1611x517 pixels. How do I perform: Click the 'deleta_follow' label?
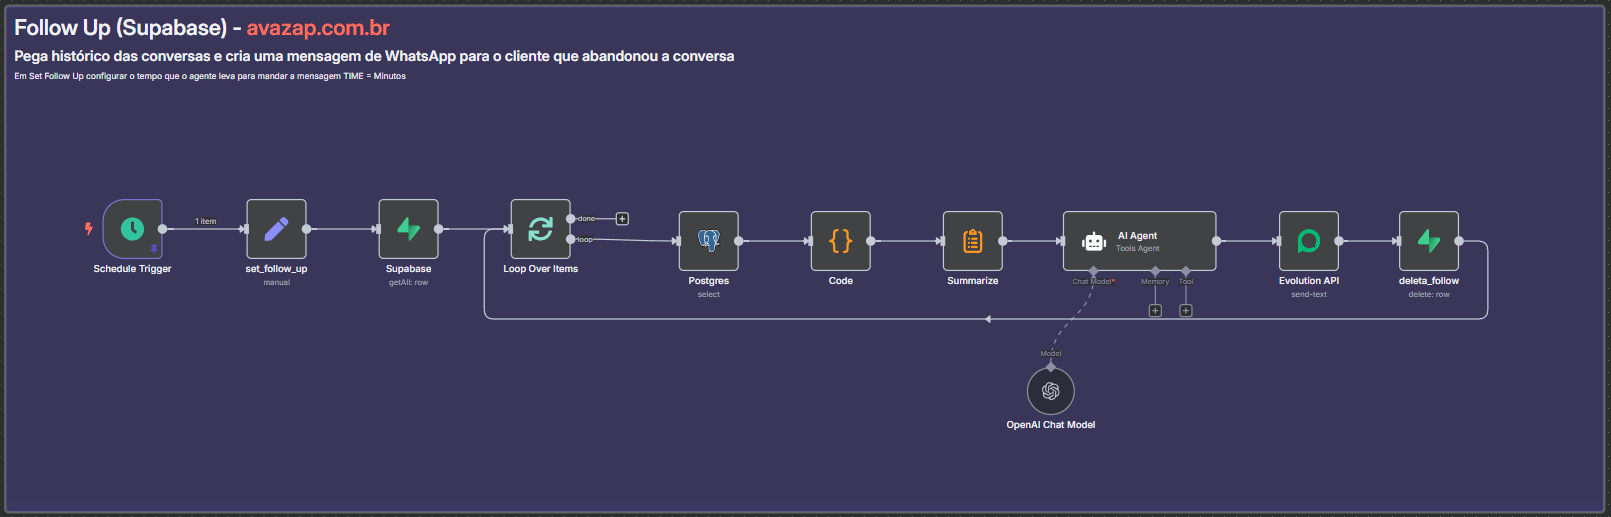pos(1428,281)
